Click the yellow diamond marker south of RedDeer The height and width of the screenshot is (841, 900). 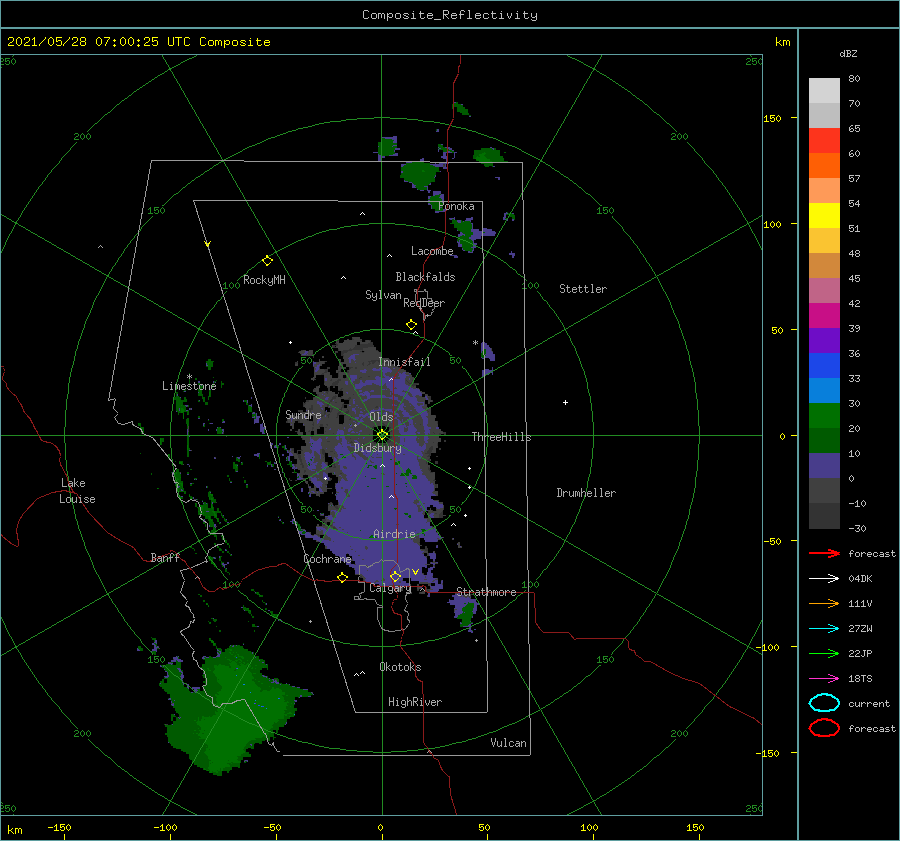(x=411, y=325)
